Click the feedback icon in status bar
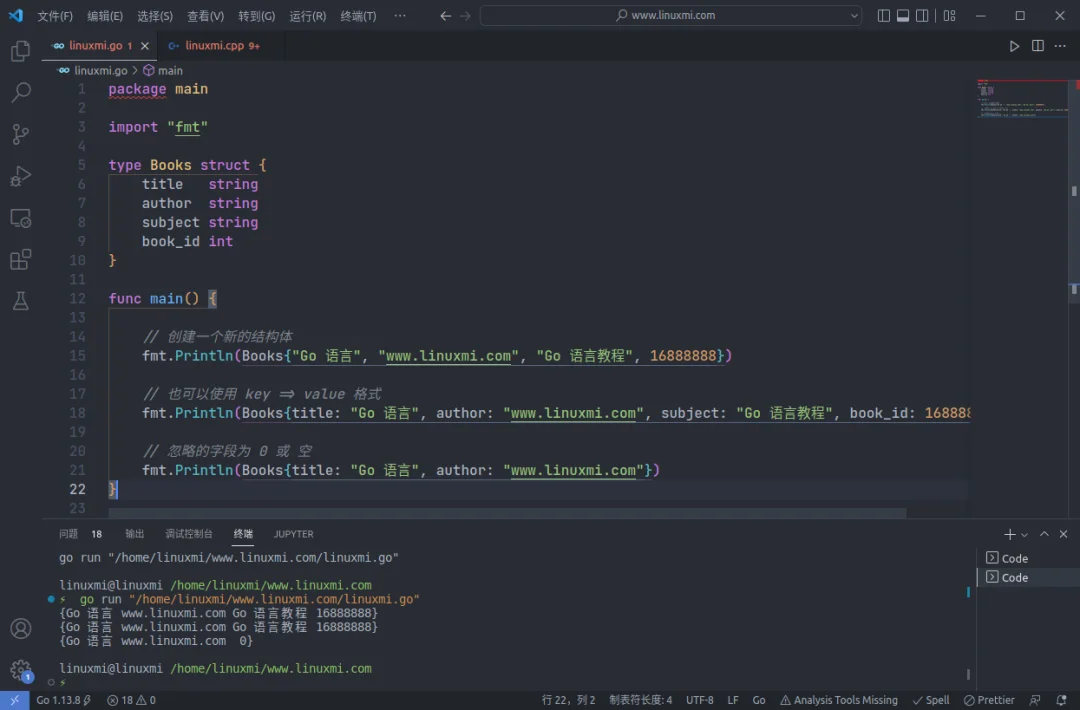1080x710 pixels. click(1035, 700)
